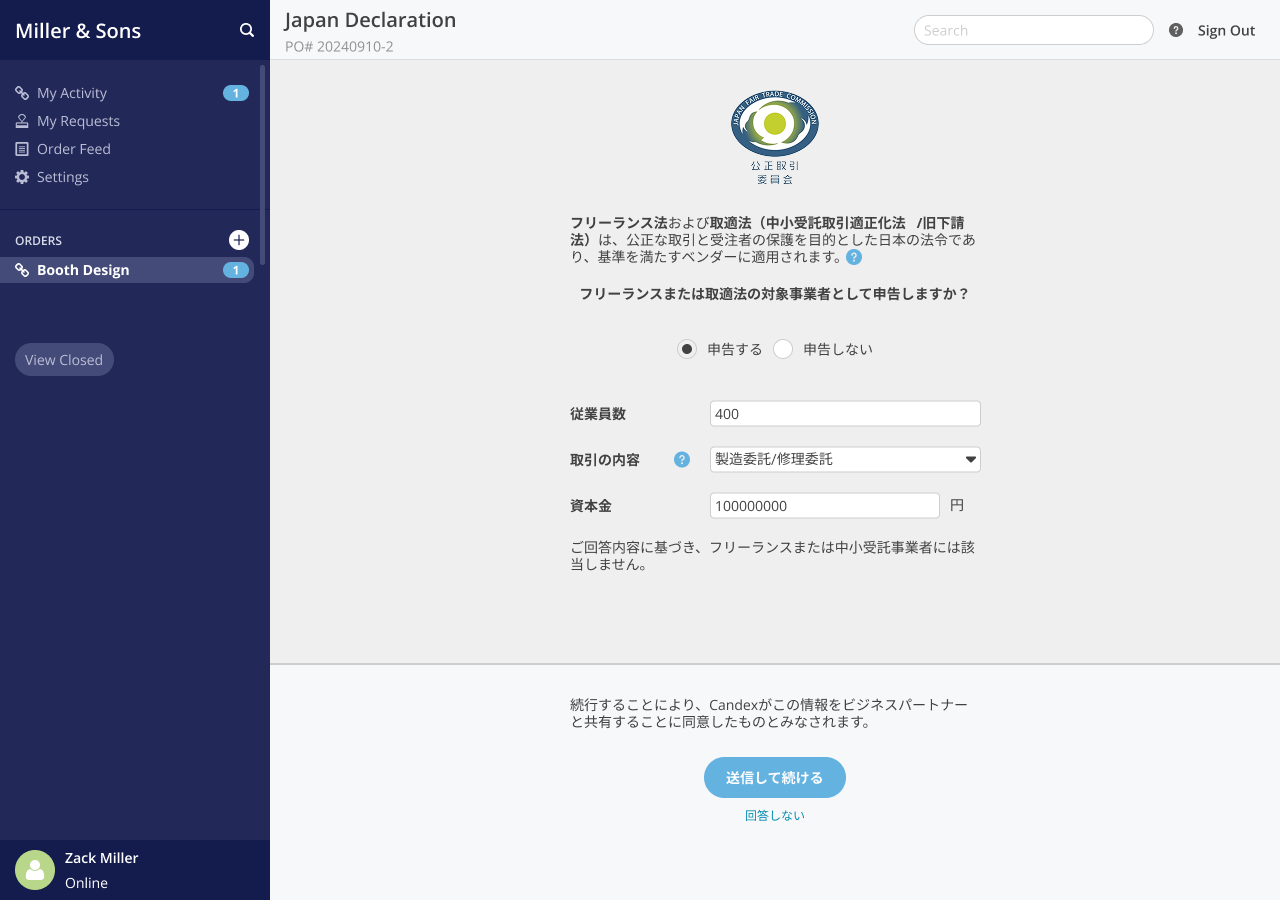This screenshot has width=1280, height=900.
Task: Click Sign Out
Action: pos(1226,30)
